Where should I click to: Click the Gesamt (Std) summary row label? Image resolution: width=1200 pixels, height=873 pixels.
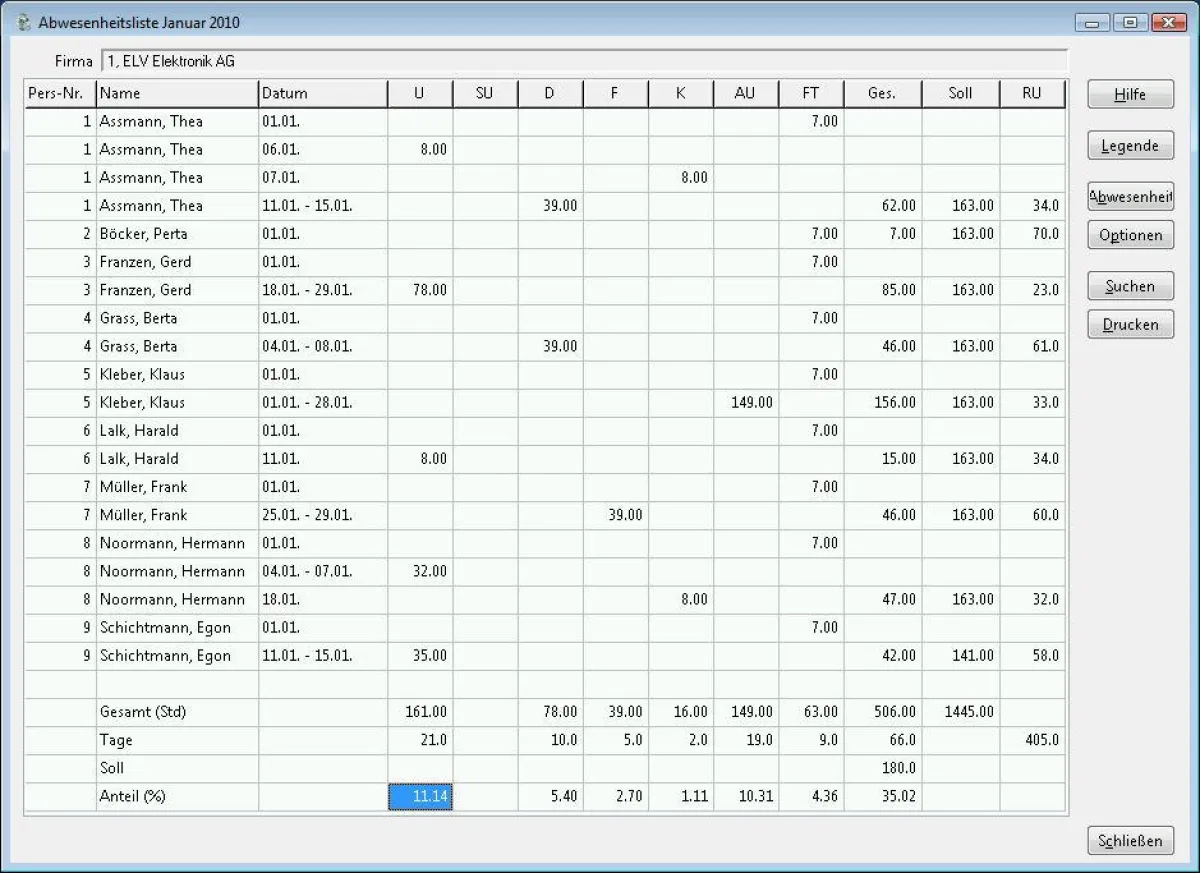[143, 713]
